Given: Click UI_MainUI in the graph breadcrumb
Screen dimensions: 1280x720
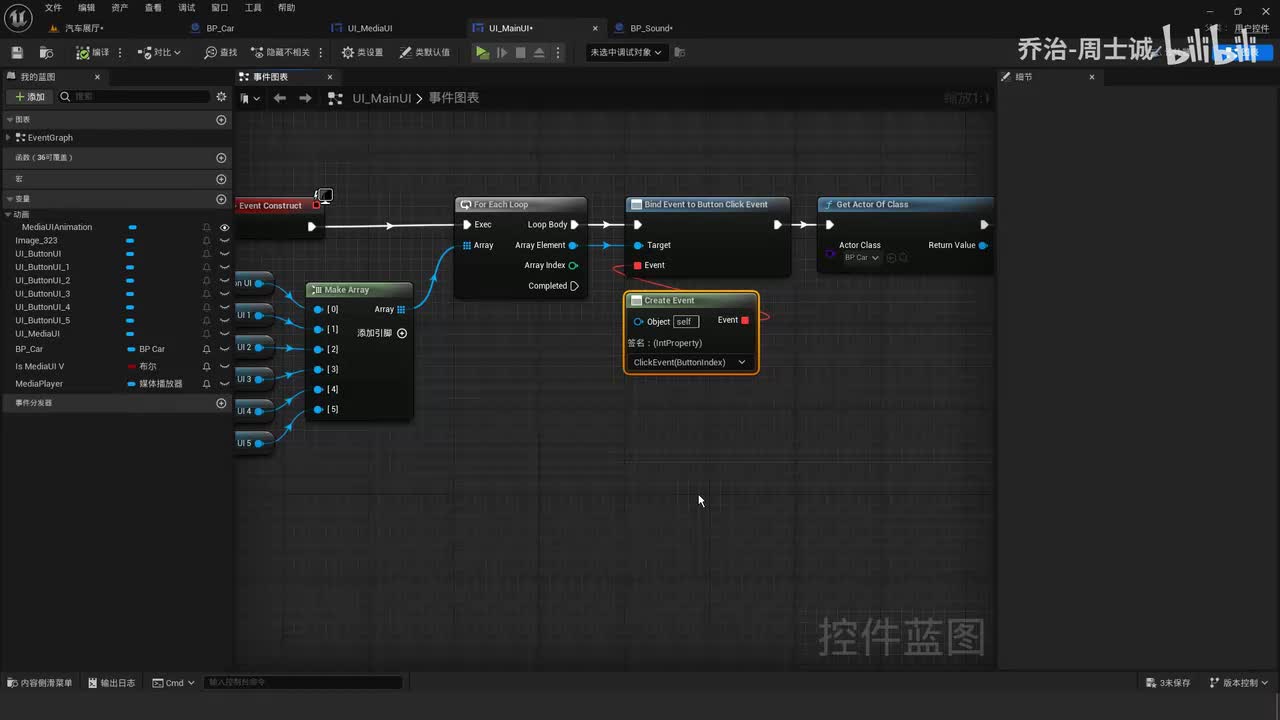Looking at the screenshot, I should pos(382,98).
